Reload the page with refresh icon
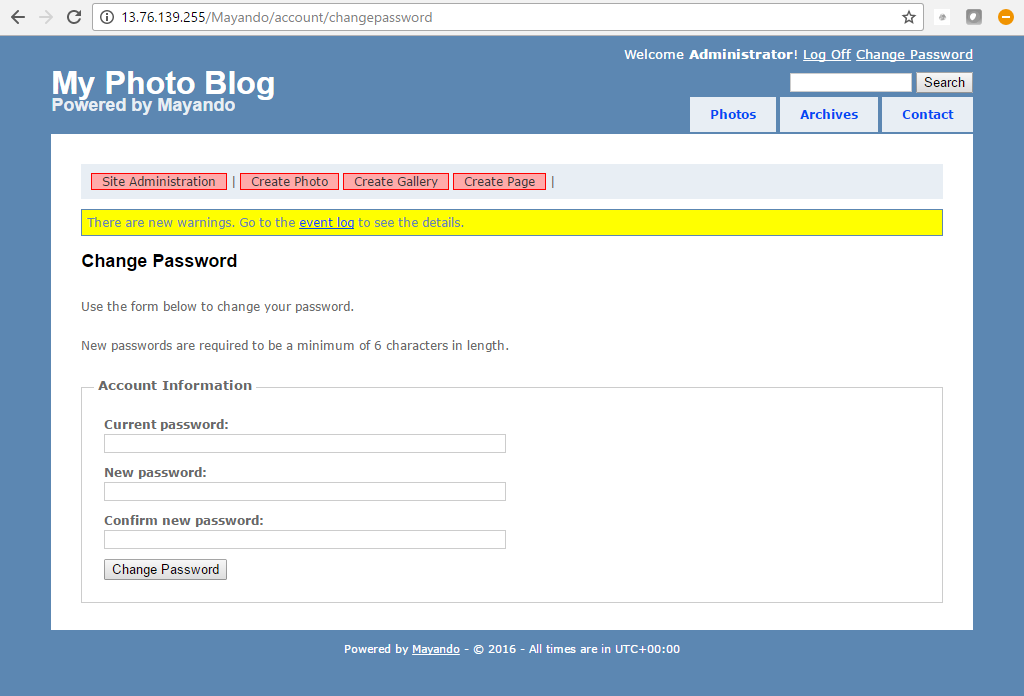The image size is (1024, 696). [x=74, y=17]
